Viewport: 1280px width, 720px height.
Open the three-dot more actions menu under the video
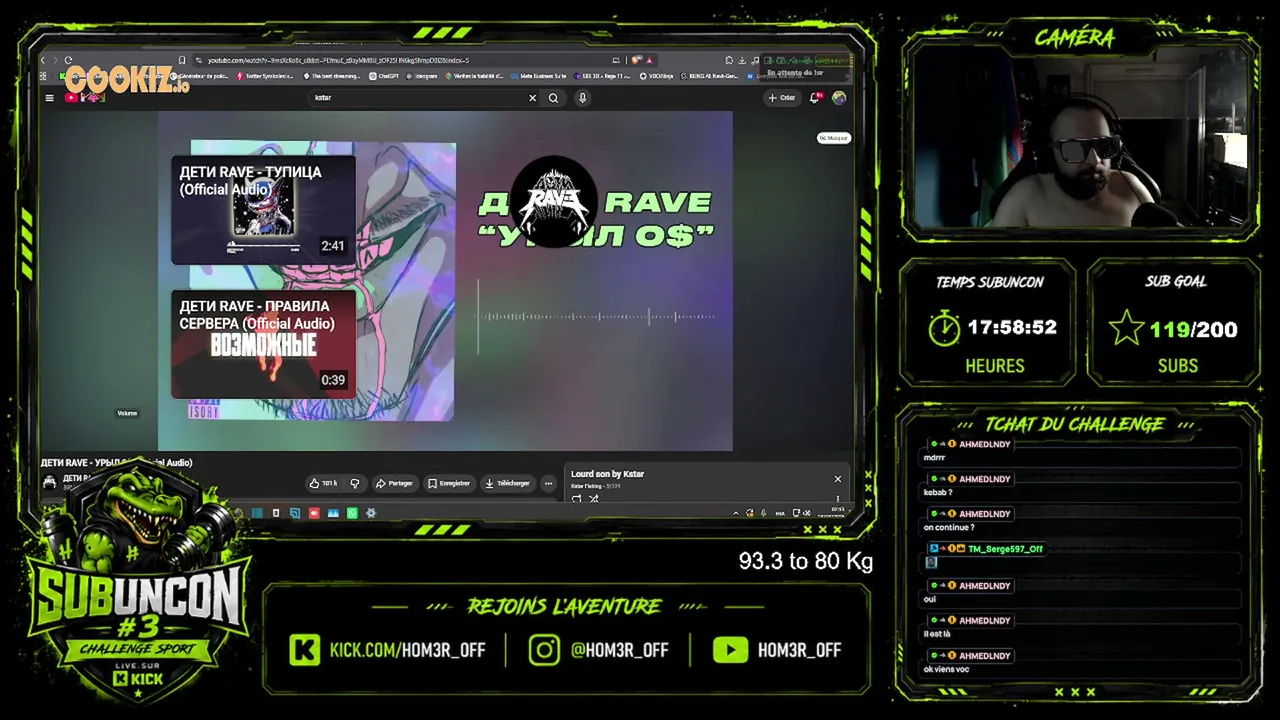548,483
